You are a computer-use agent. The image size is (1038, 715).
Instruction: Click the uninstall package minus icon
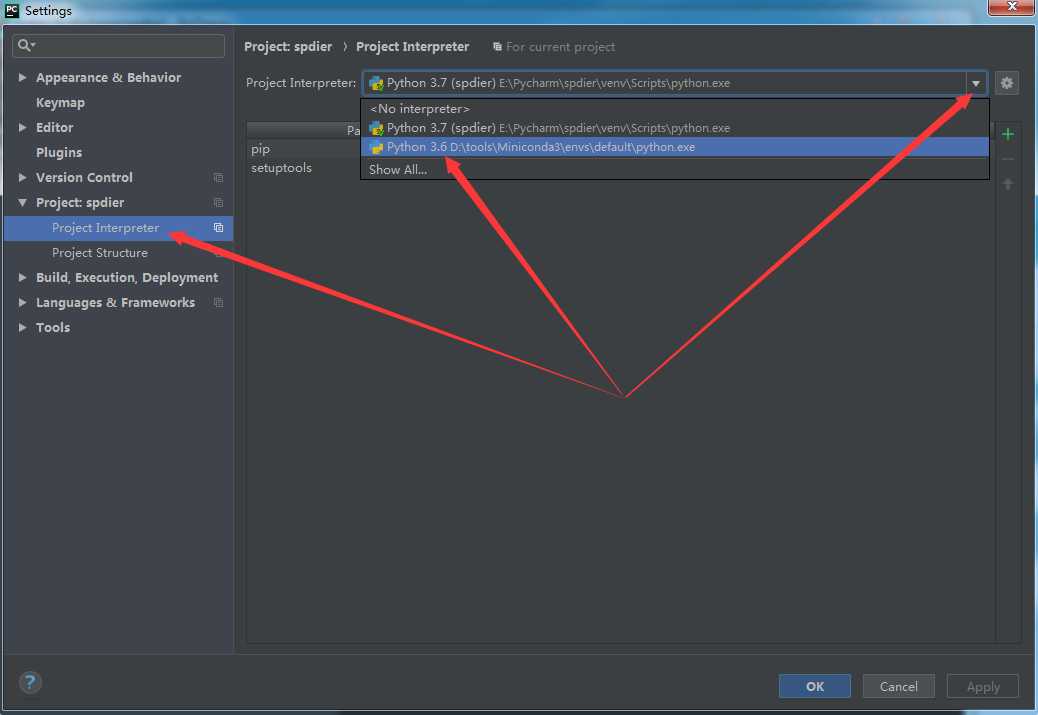click(x=1008, y=160)
